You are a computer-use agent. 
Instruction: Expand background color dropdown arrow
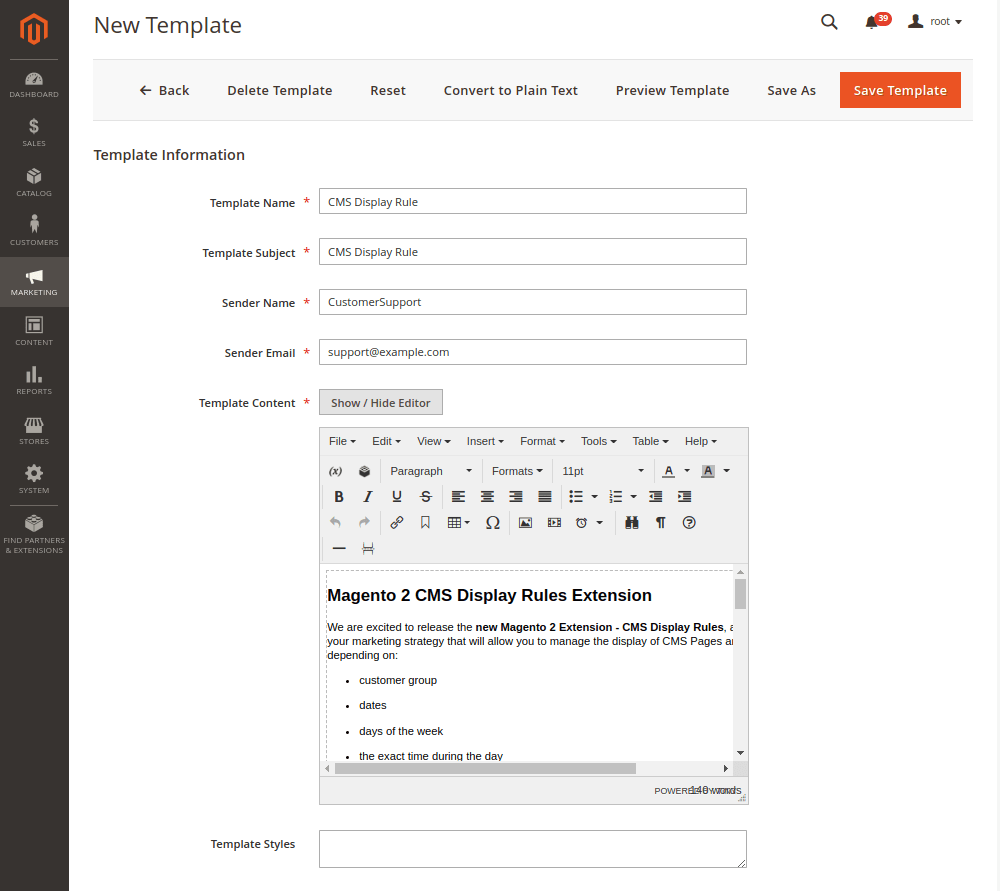[x=726, y=471]
